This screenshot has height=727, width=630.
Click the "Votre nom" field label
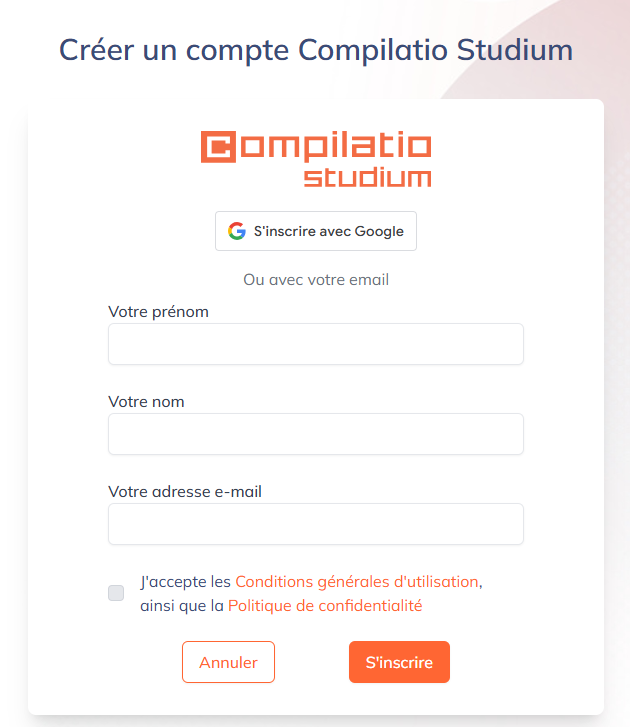tap(146, 402)
